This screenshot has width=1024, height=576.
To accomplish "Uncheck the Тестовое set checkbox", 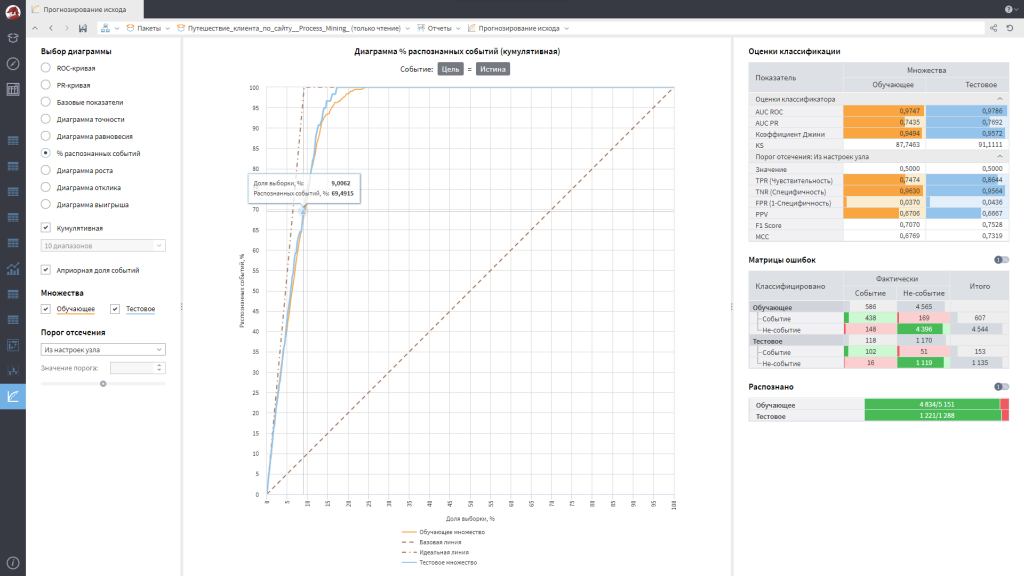I will click(x=115, y=308).
